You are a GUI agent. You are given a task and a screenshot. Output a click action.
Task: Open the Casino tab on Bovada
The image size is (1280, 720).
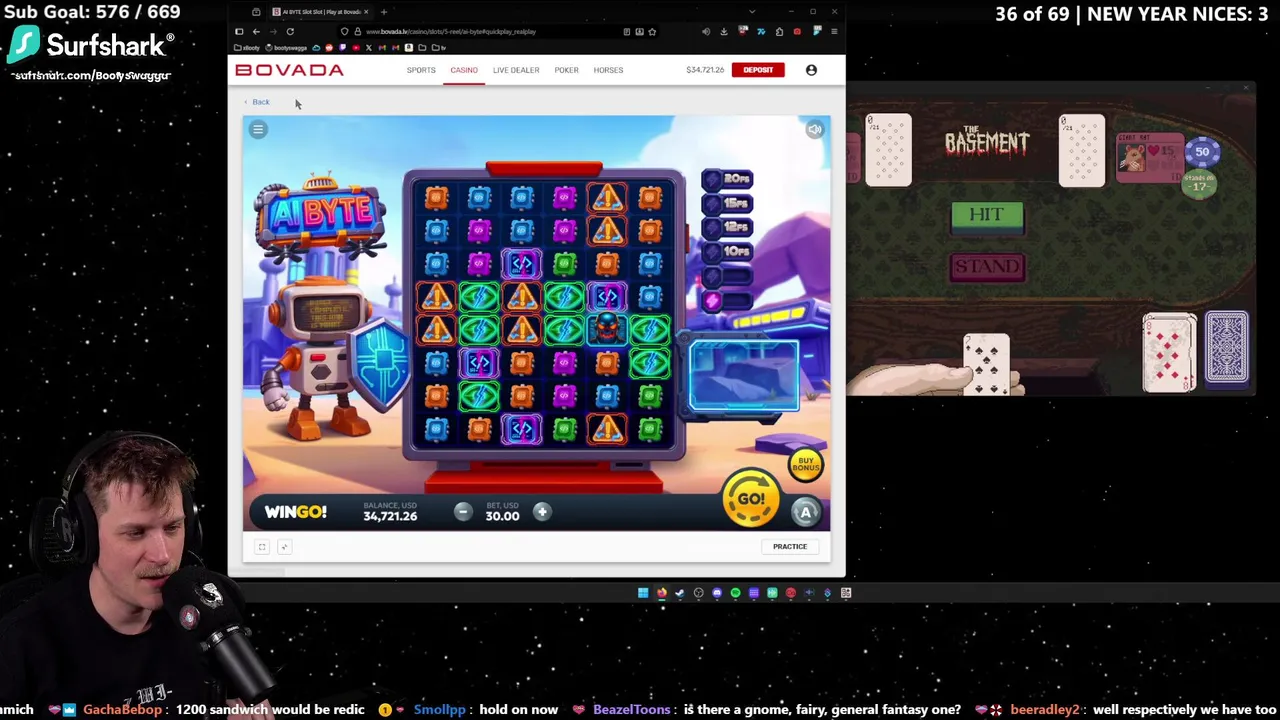(464, 70)
